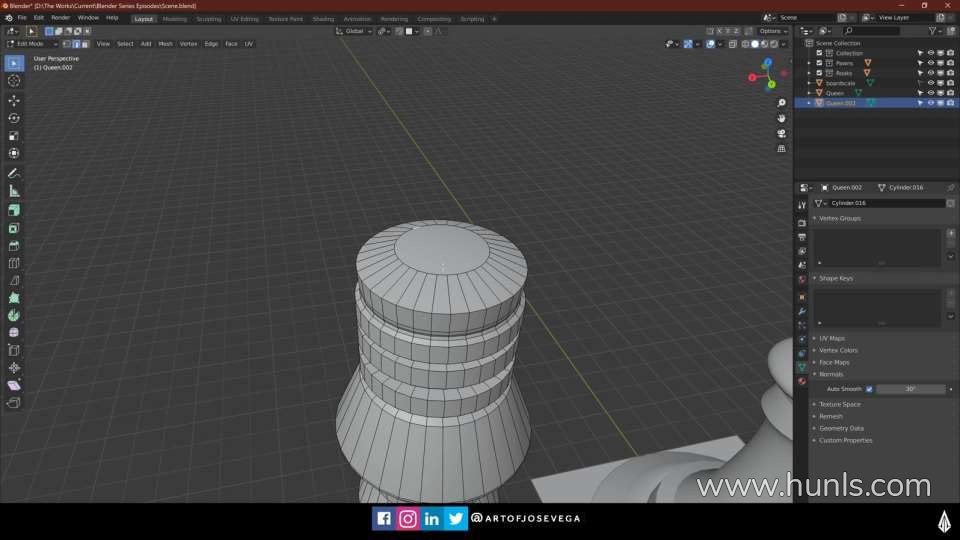Select the Select Box tool
The image size is (960, 540).
[14, 63]
